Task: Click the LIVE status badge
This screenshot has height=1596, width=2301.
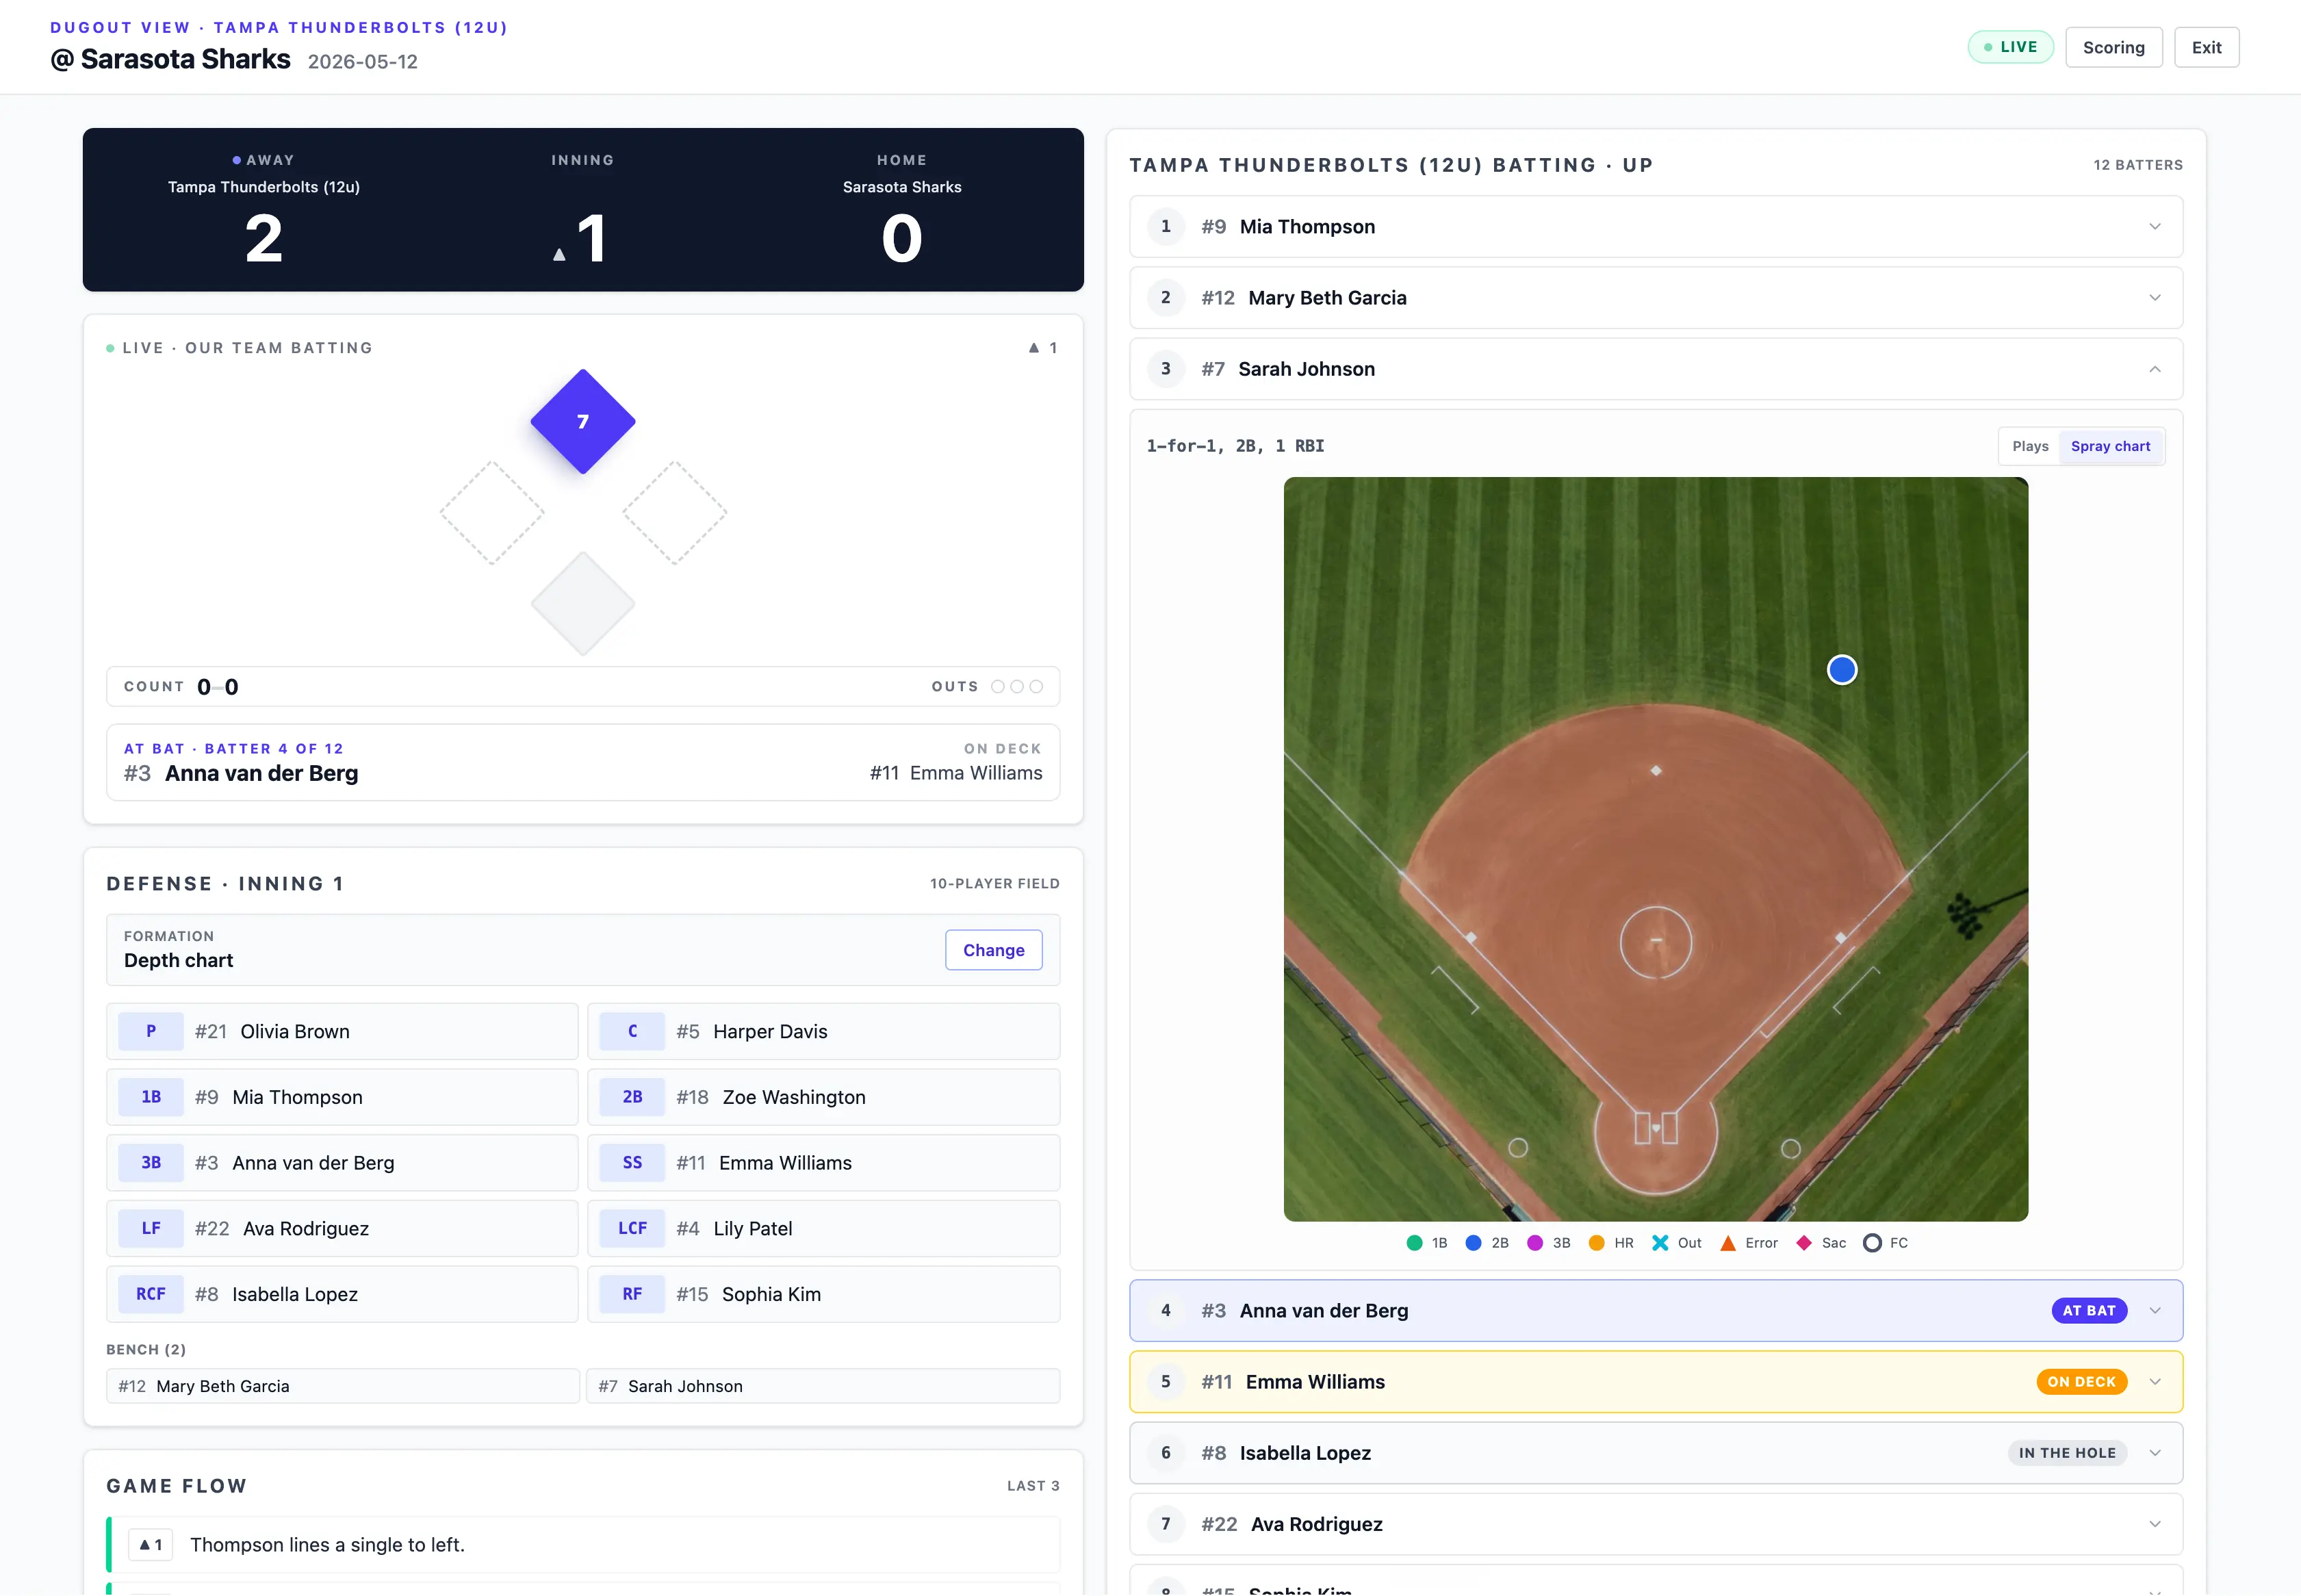Action: pos(2010,47)
